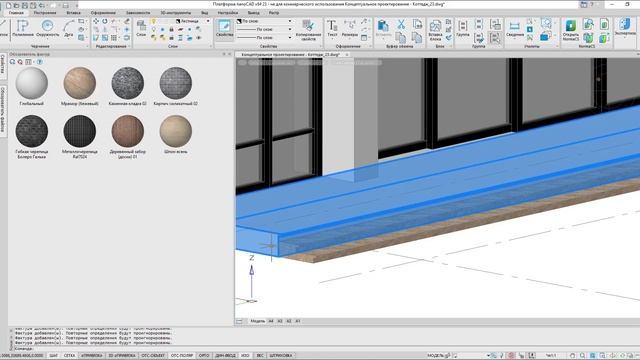Viewport: 640px width, 360px height.
Task: Open the rectangle tool dropdown arrow
Action: point(86,21)
